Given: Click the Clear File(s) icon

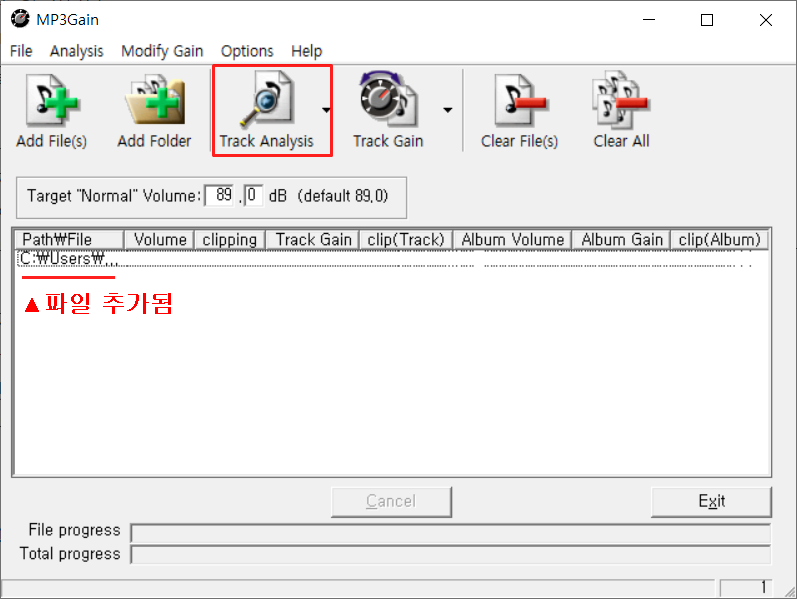Looking at the screenshot, I should (519, 111).
